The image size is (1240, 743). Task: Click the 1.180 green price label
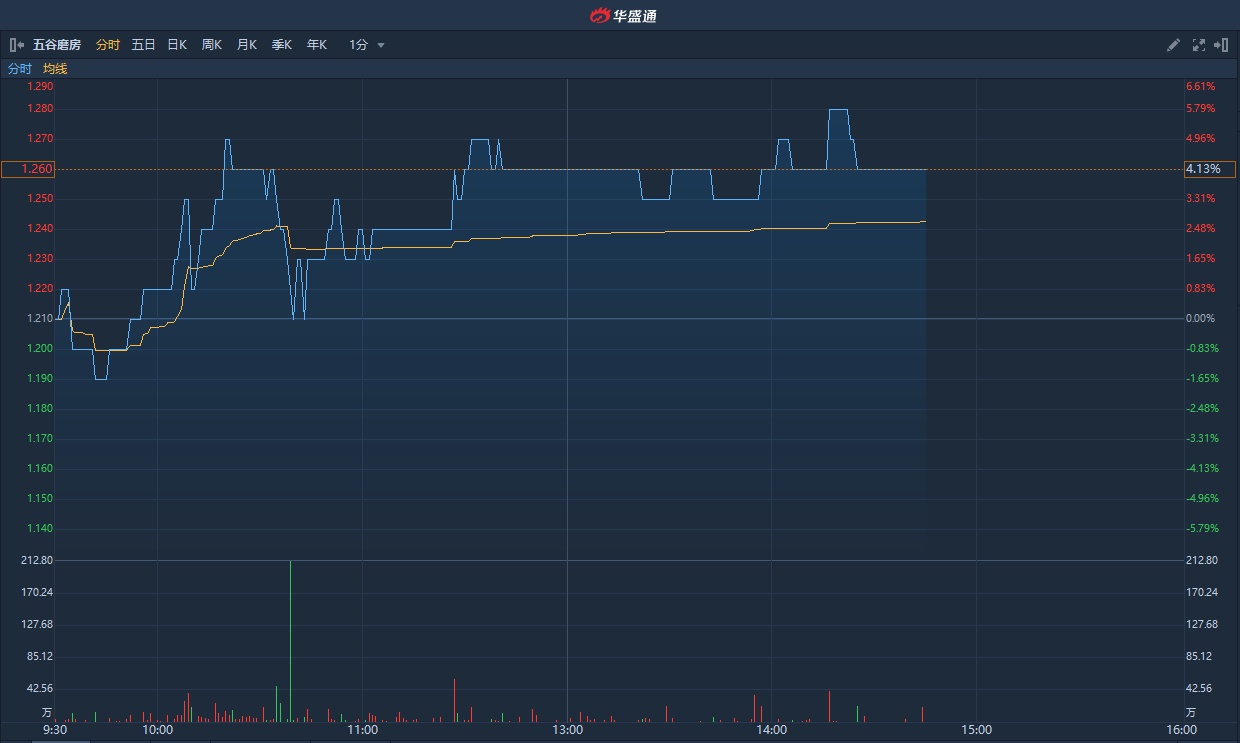41,408
